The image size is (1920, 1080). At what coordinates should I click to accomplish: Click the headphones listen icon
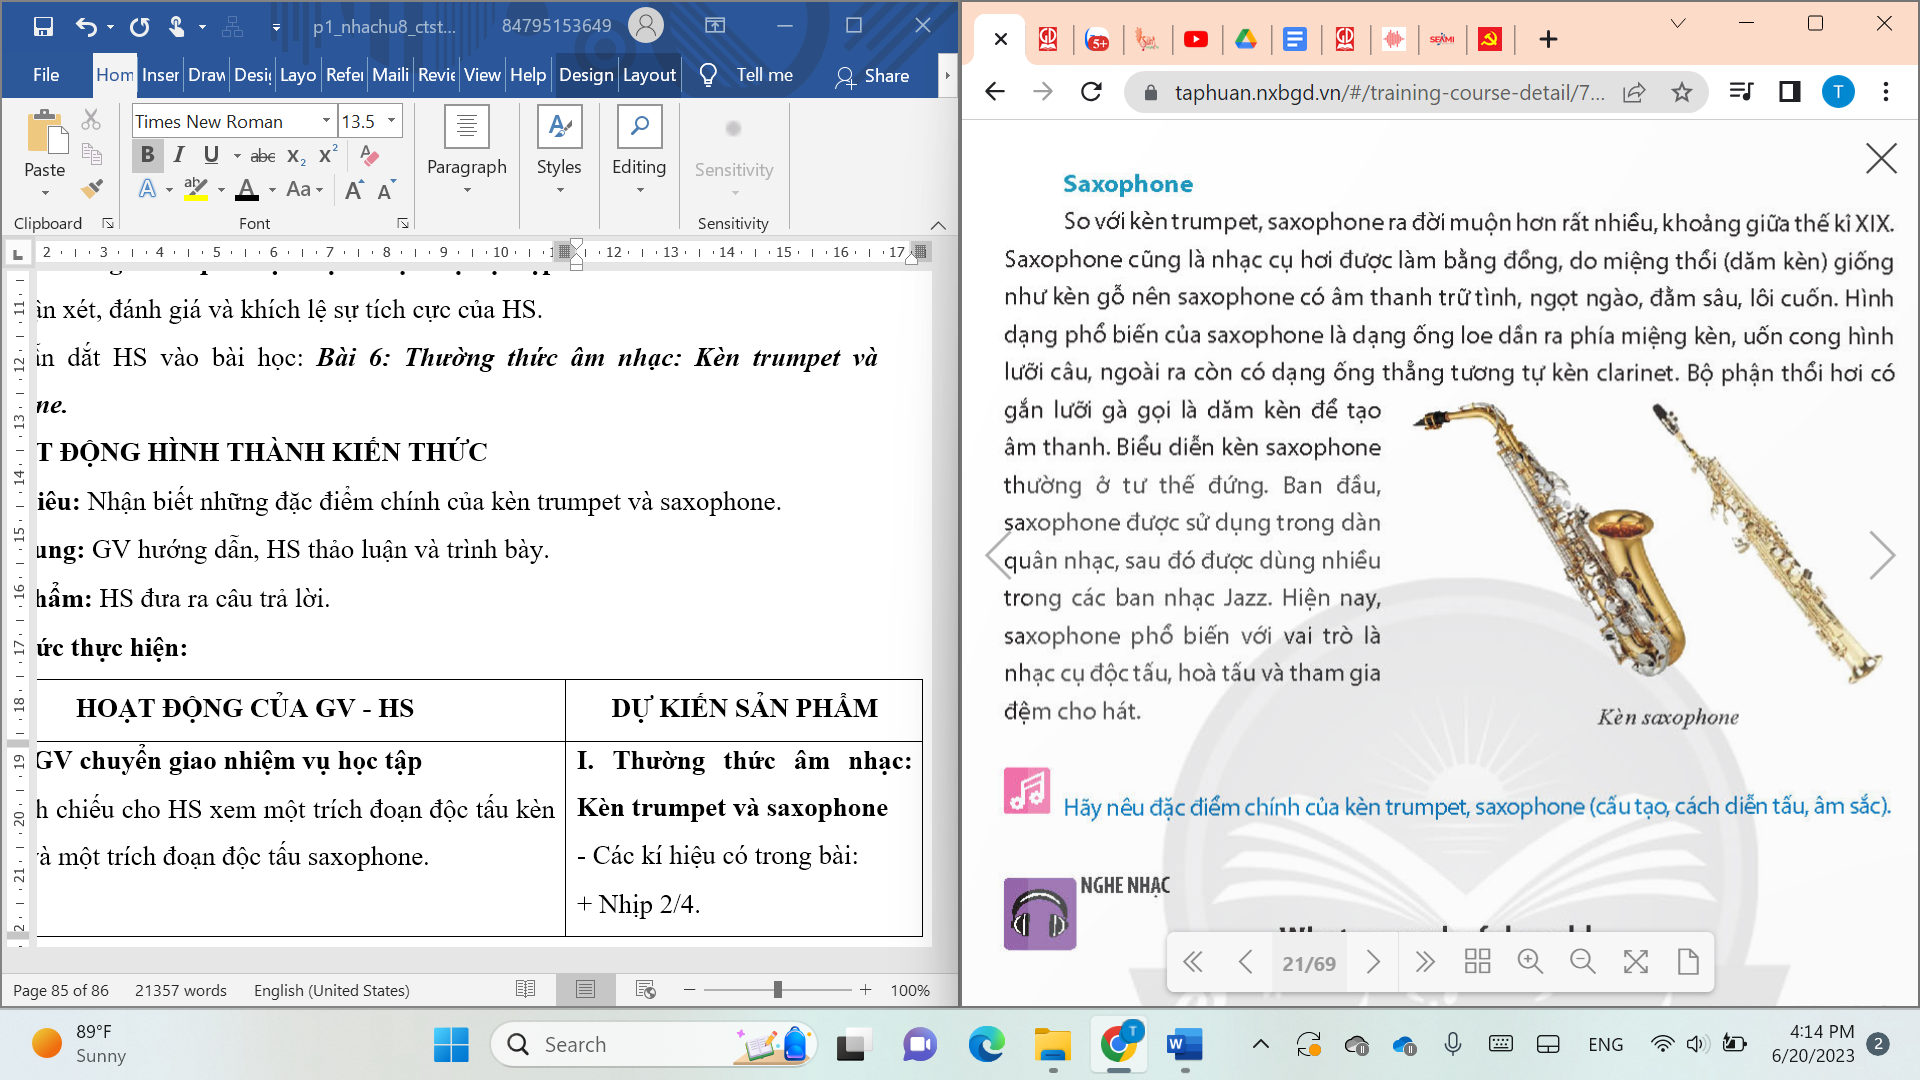[x=1040, y=914]
